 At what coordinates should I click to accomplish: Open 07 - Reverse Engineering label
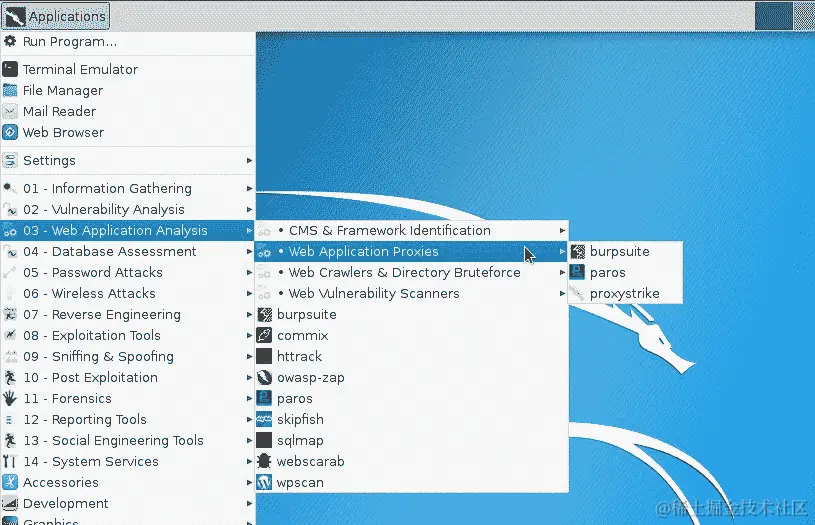tap(102, 315)
